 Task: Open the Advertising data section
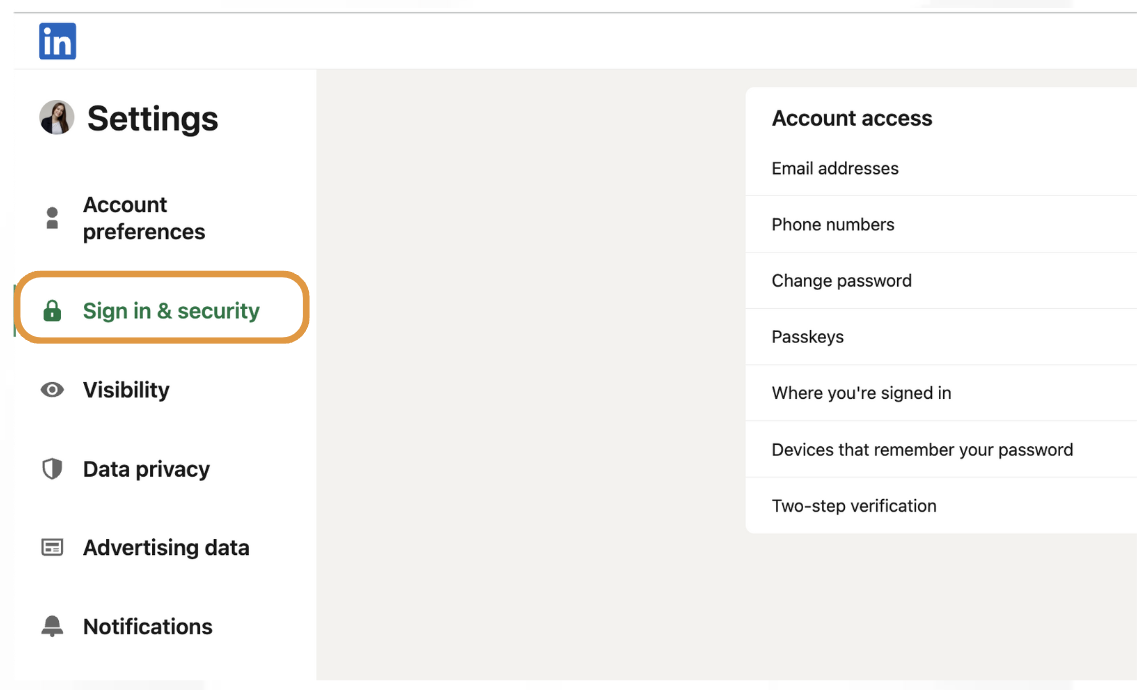point(166,547)
